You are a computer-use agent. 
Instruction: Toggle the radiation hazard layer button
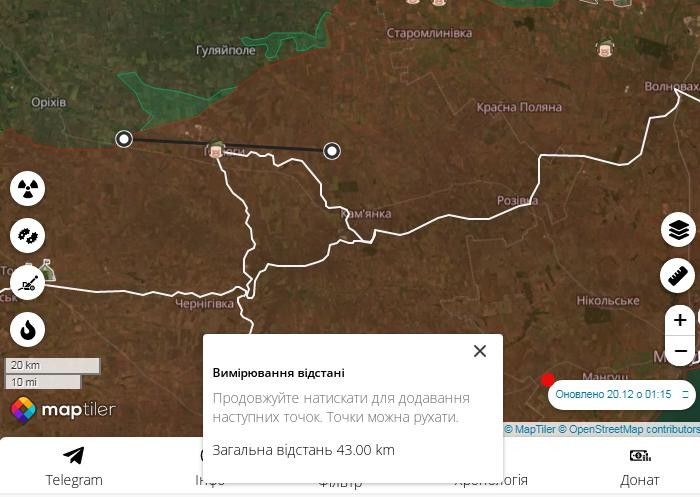[x=28, y=188]
